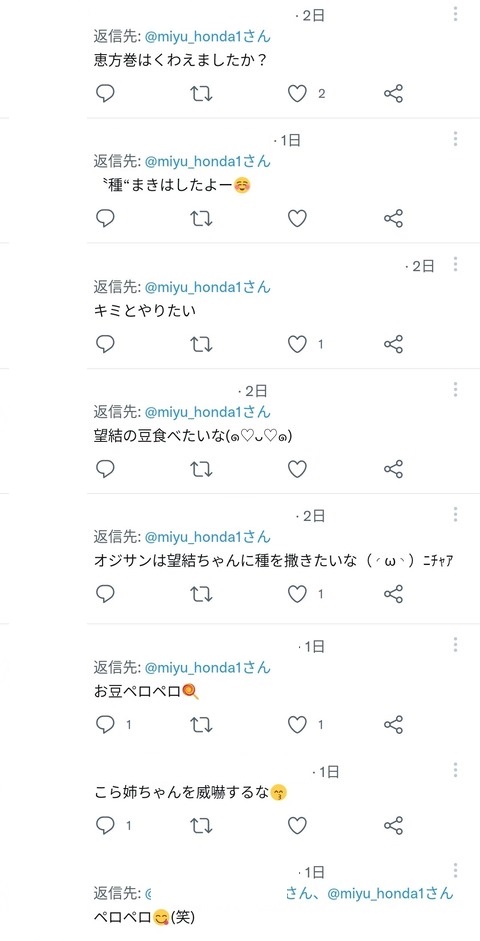Reply to the お豆ペロペロ tweet
The width and height of the screenshot is (480, 941).
click(105, 724)
